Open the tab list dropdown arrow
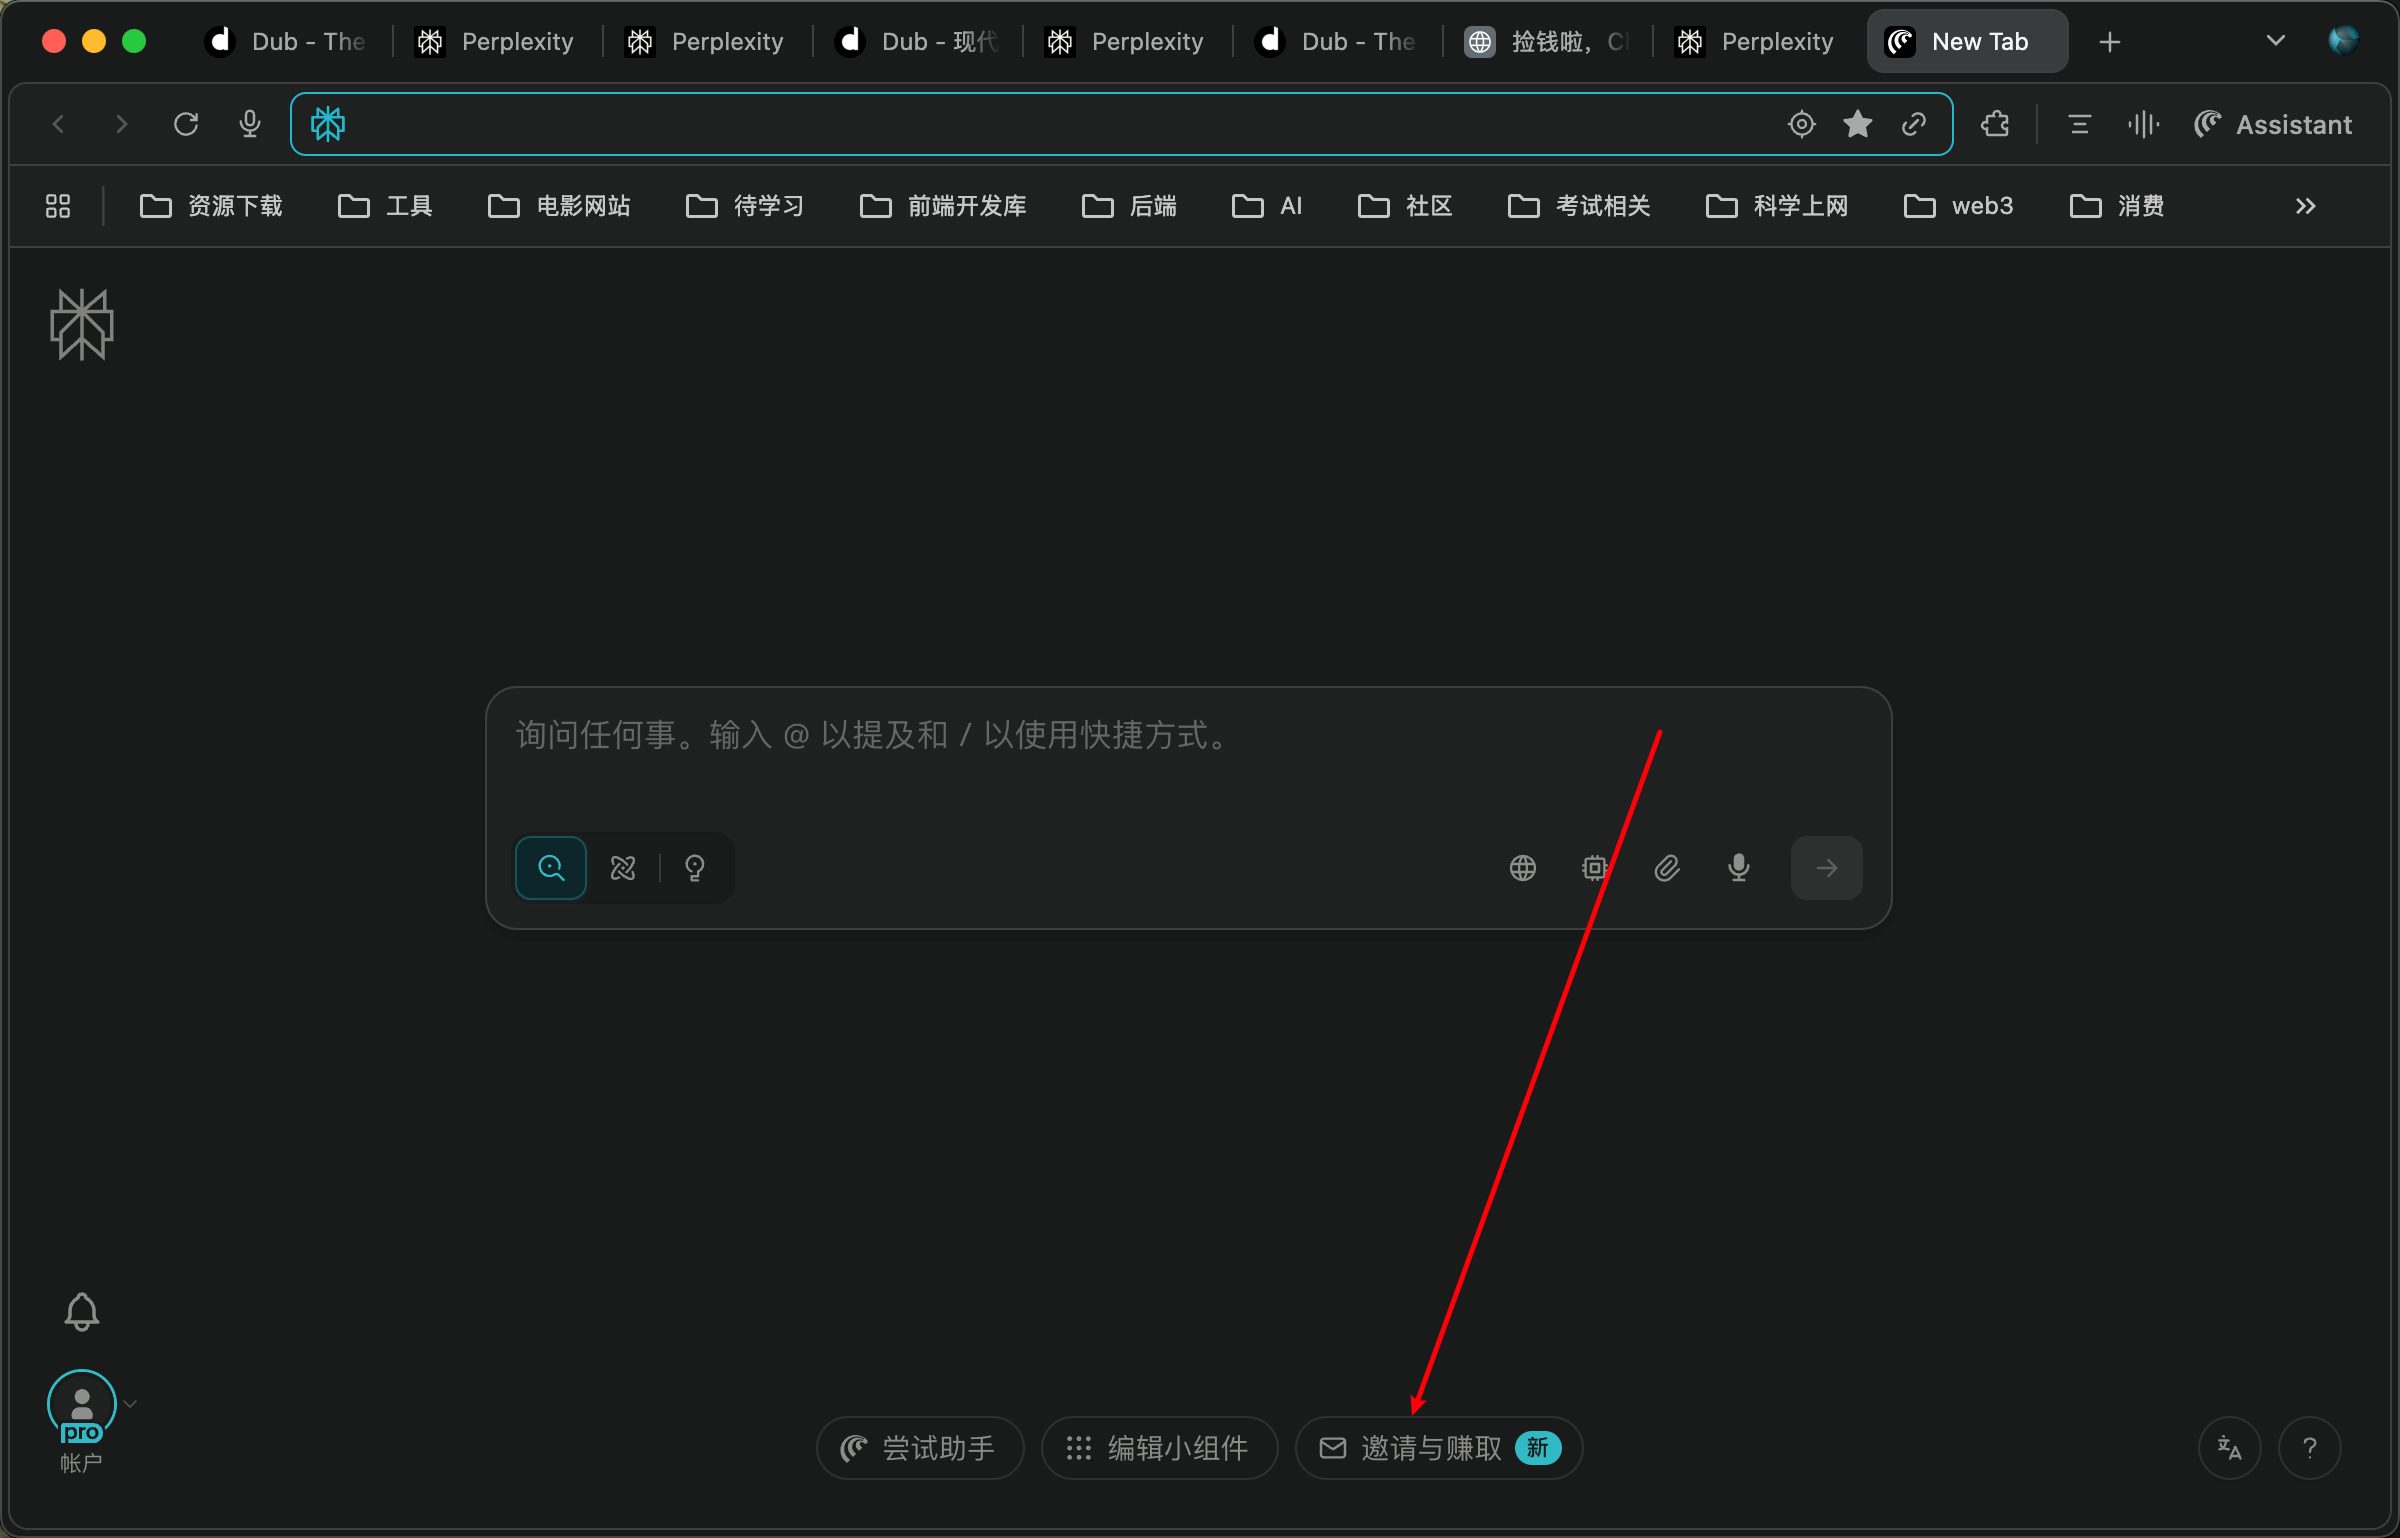Screen dimensions: 2400x1538 coord(2275,41)
